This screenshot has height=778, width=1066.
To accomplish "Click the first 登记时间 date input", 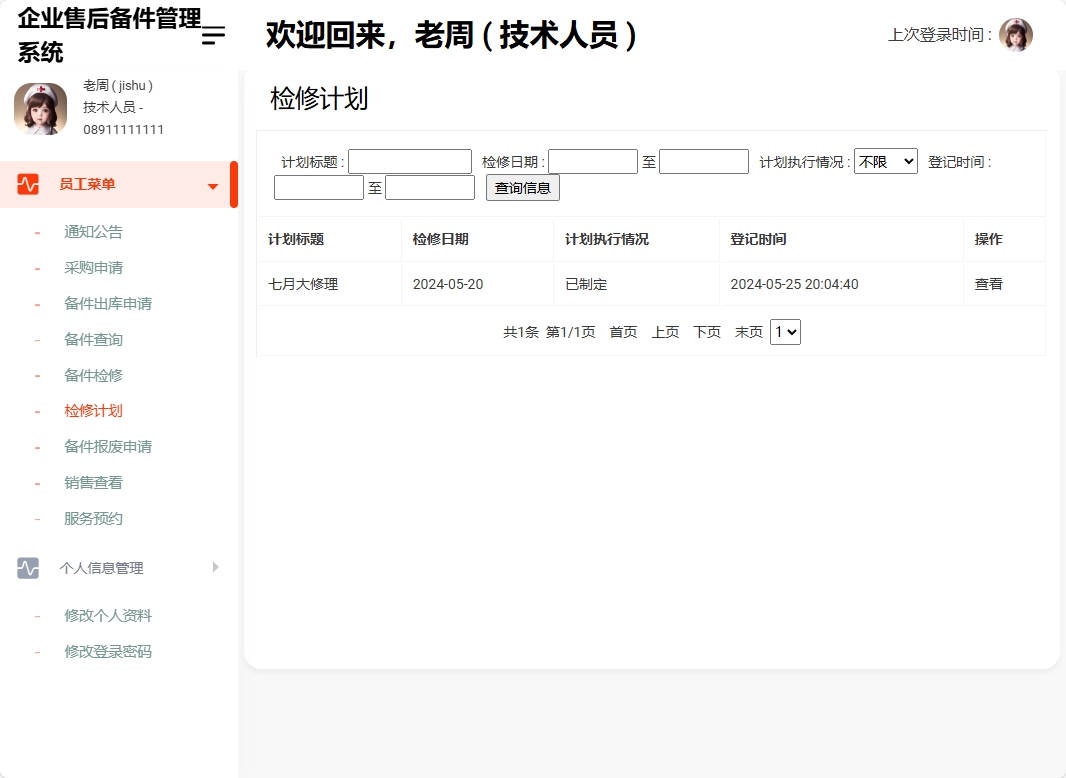I will (x=318, y=187).
